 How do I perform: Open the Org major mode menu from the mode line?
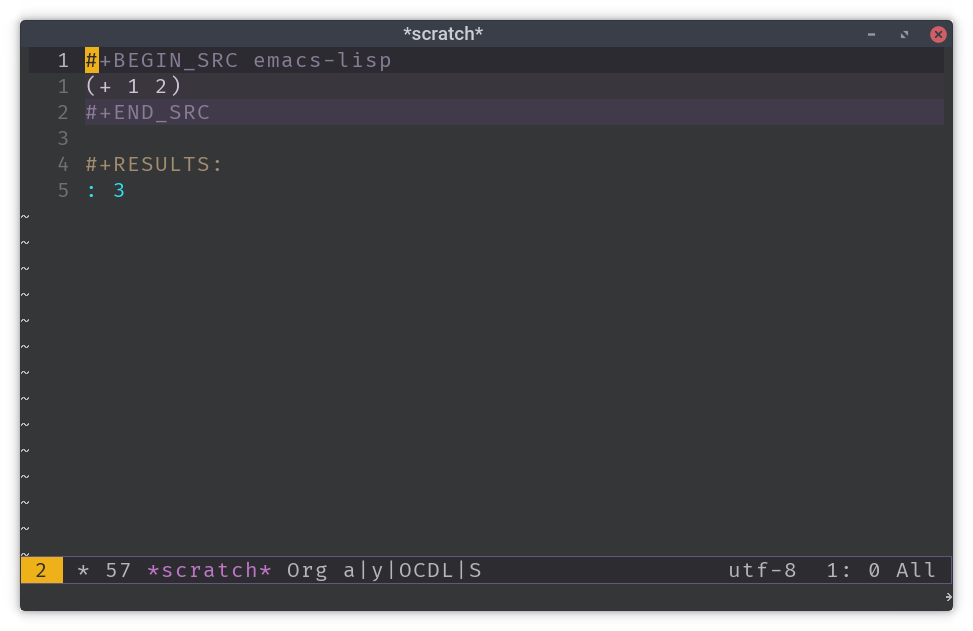pyautogui.click(x=306, y=570)
